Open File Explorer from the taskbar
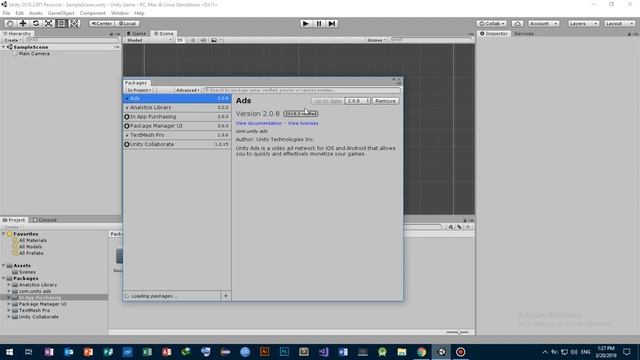640x360 pixels. 402,352
